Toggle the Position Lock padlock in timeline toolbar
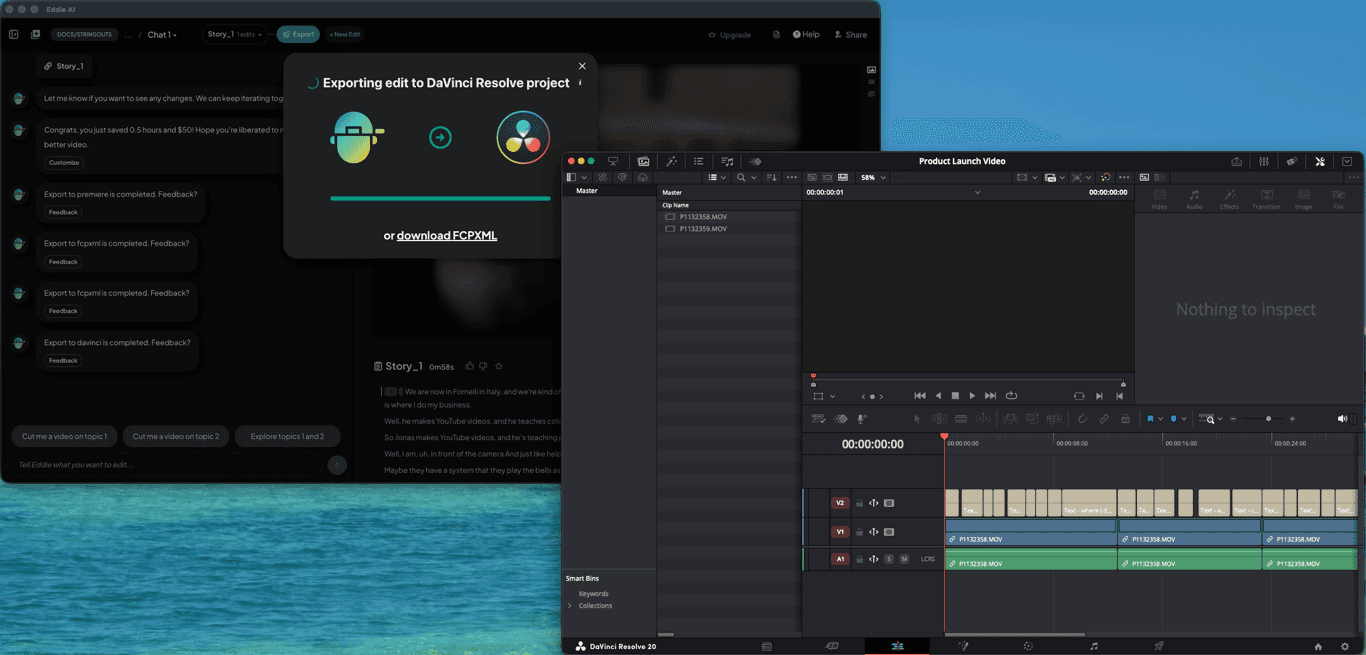The width and height of the screenshot is (1366, 655). (1125, 419)
